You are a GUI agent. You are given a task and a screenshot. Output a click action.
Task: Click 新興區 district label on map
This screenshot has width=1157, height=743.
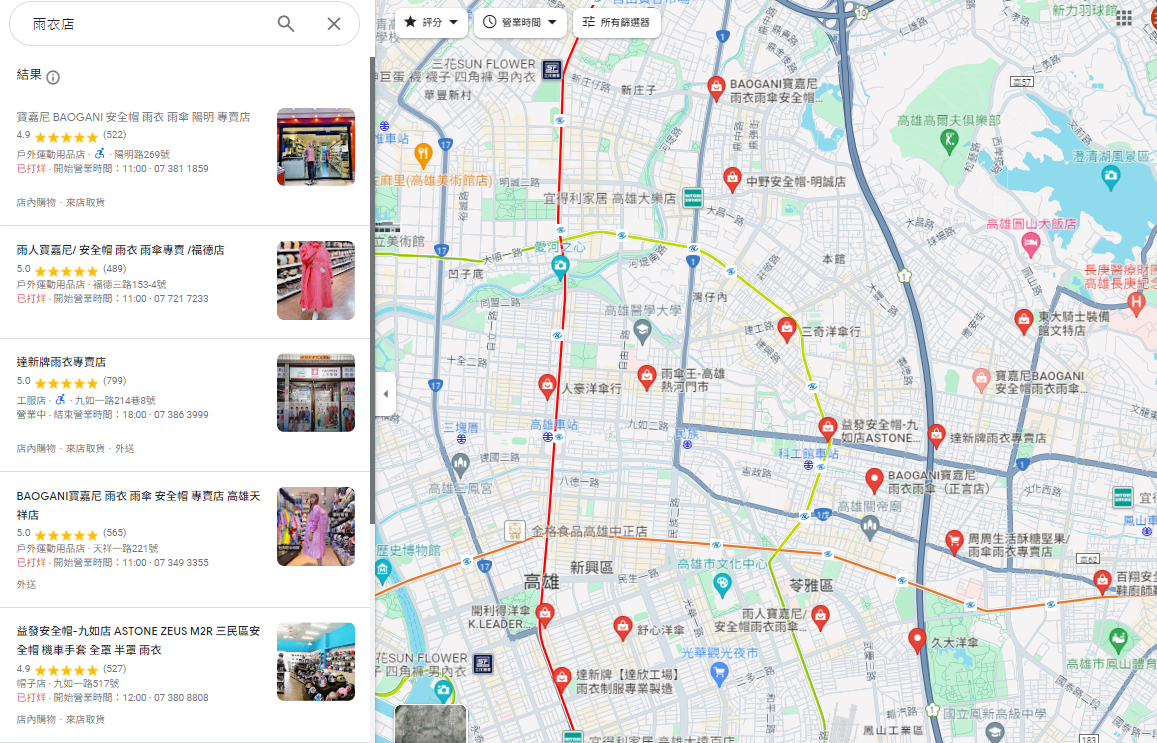pyautogui.click(x=591, y=567)
